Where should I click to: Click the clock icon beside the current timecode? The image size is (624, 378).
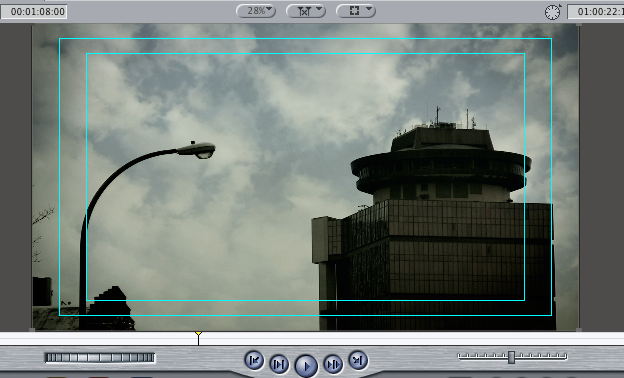click(553, 12)
